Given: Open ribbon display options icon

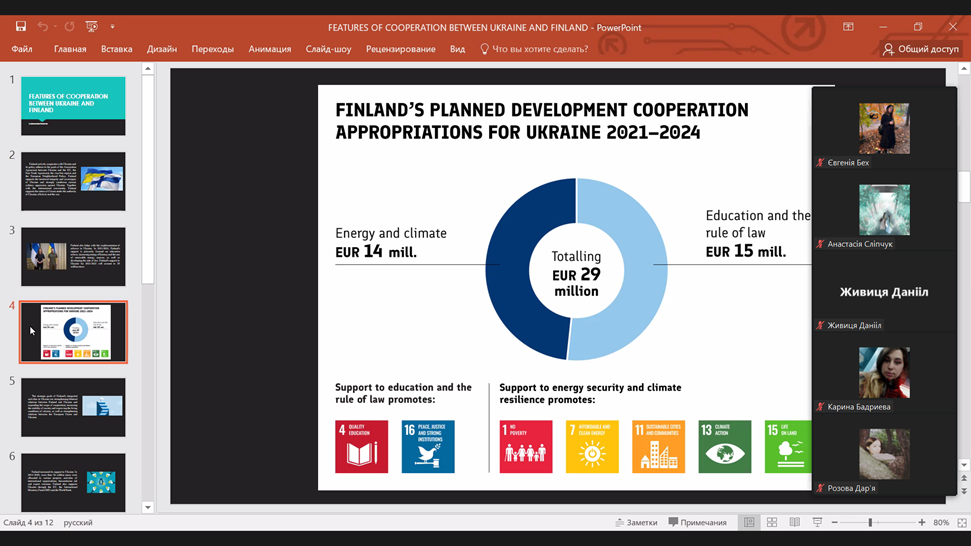Looking at the screenshot, I should point(848,27).
